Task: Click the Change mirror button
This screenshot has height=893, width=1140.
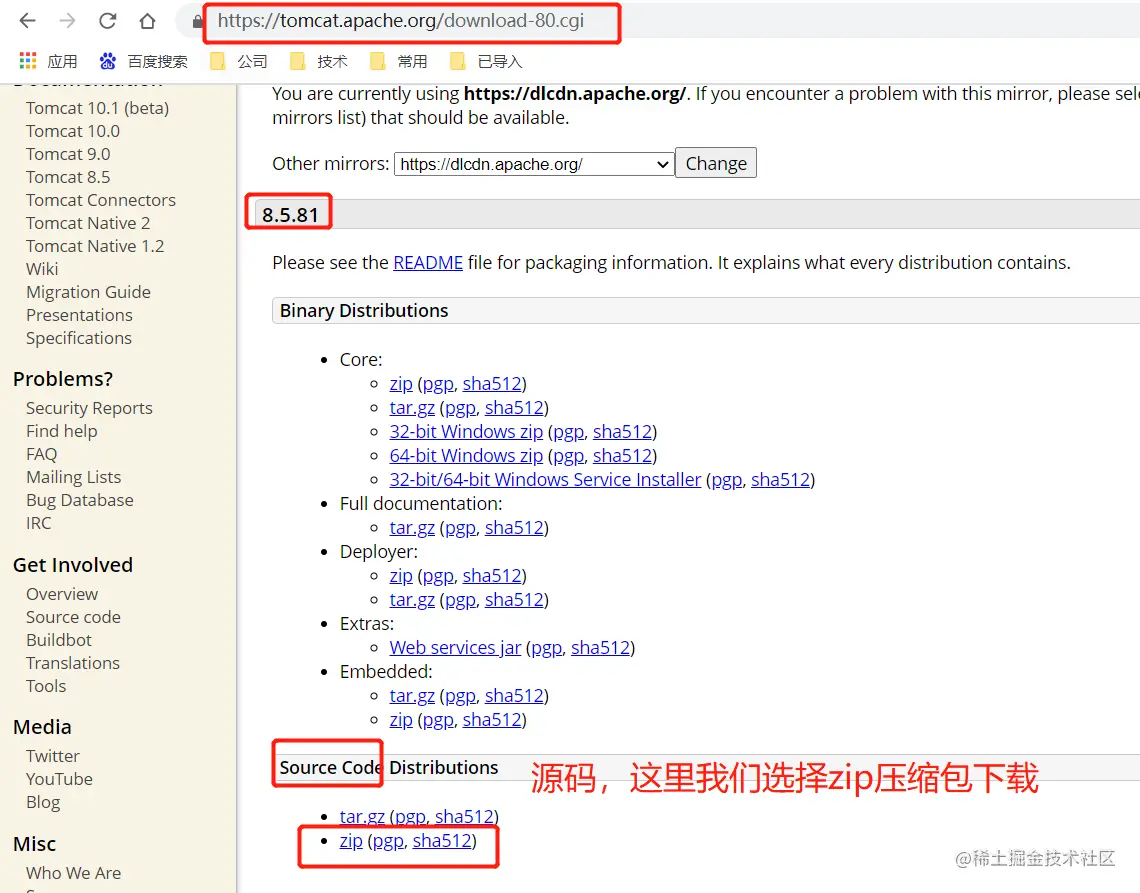Action: [x=716, y=163]
